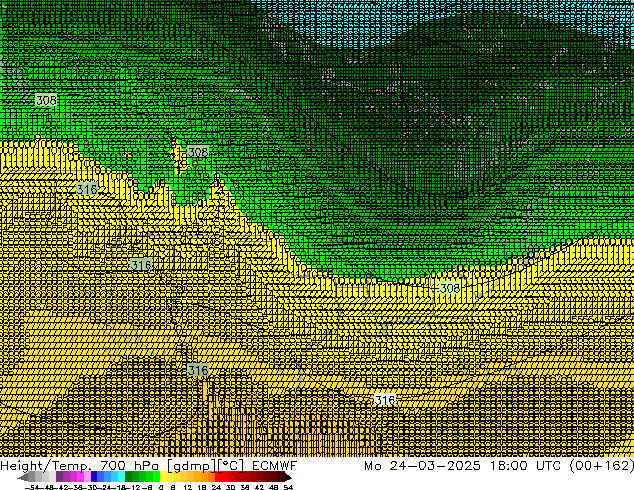
Task: Pick the blue swatch in the color scale
Action: [x=104, y=478]
